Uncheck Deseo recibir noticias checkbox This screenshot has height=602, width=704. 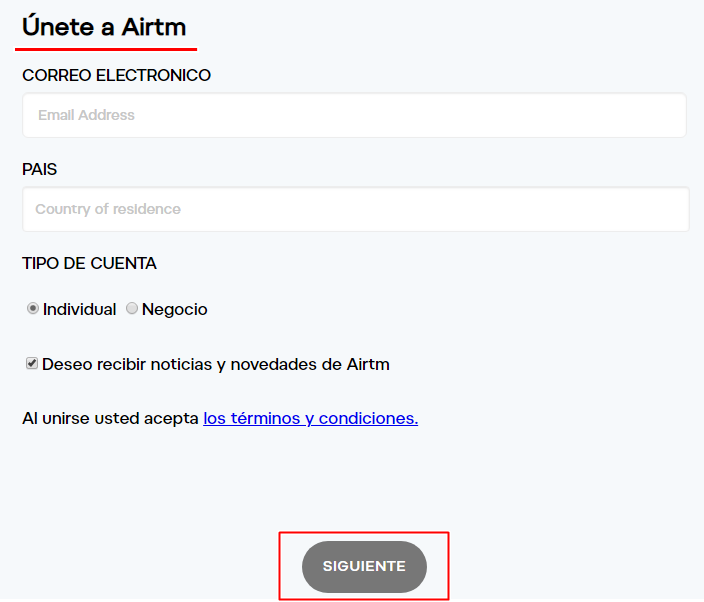[x=31, y=363]
